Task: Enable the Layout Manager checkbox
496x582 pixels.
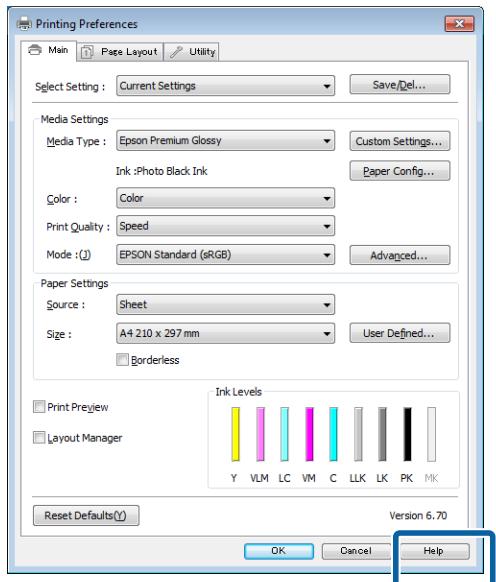Action: [39, 438]
